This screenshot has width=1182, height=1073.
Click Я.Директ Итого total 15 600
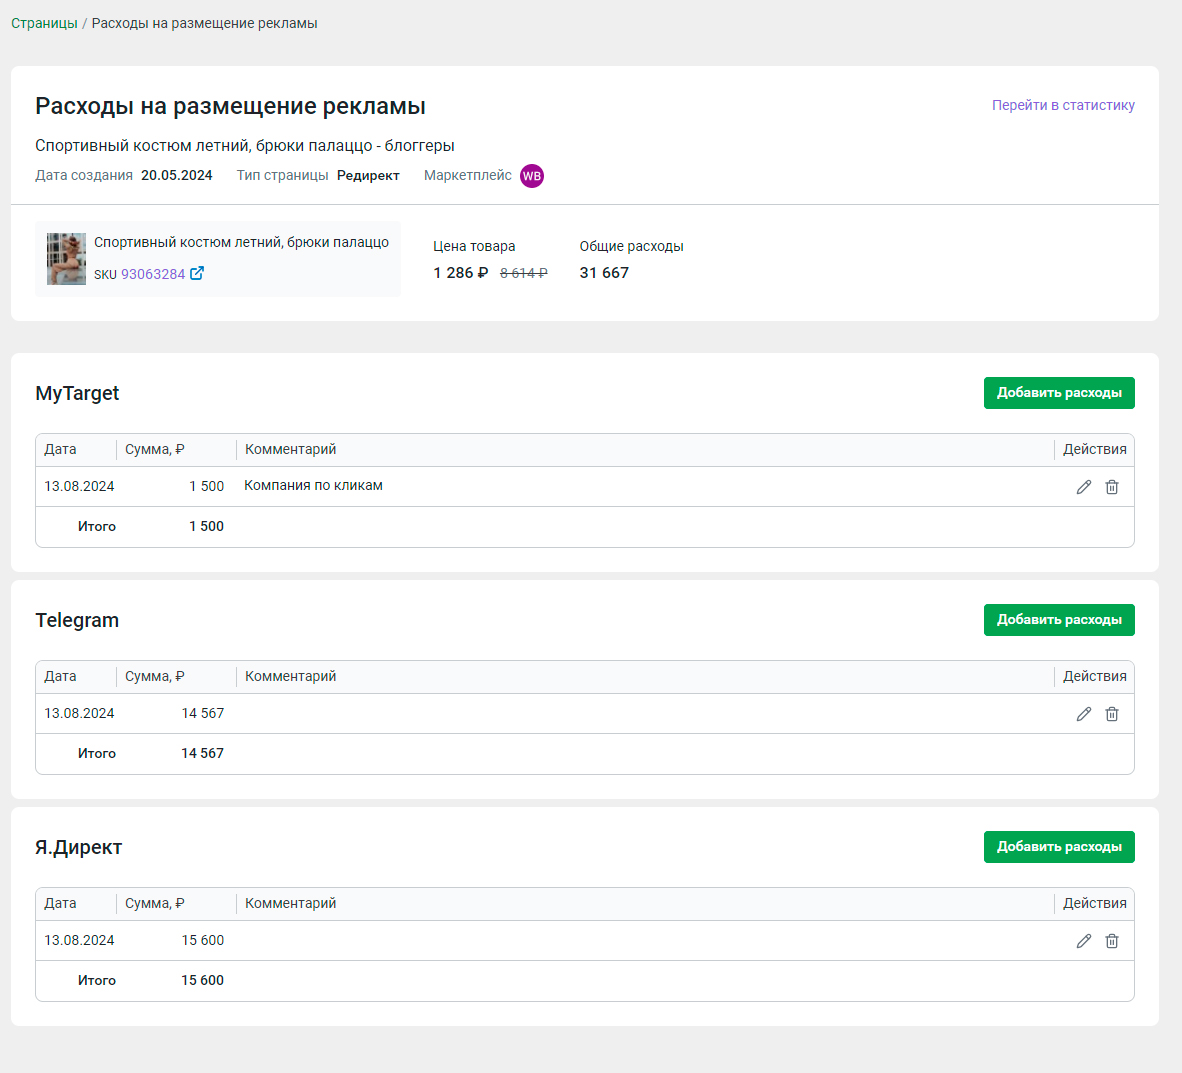(203, 980)
